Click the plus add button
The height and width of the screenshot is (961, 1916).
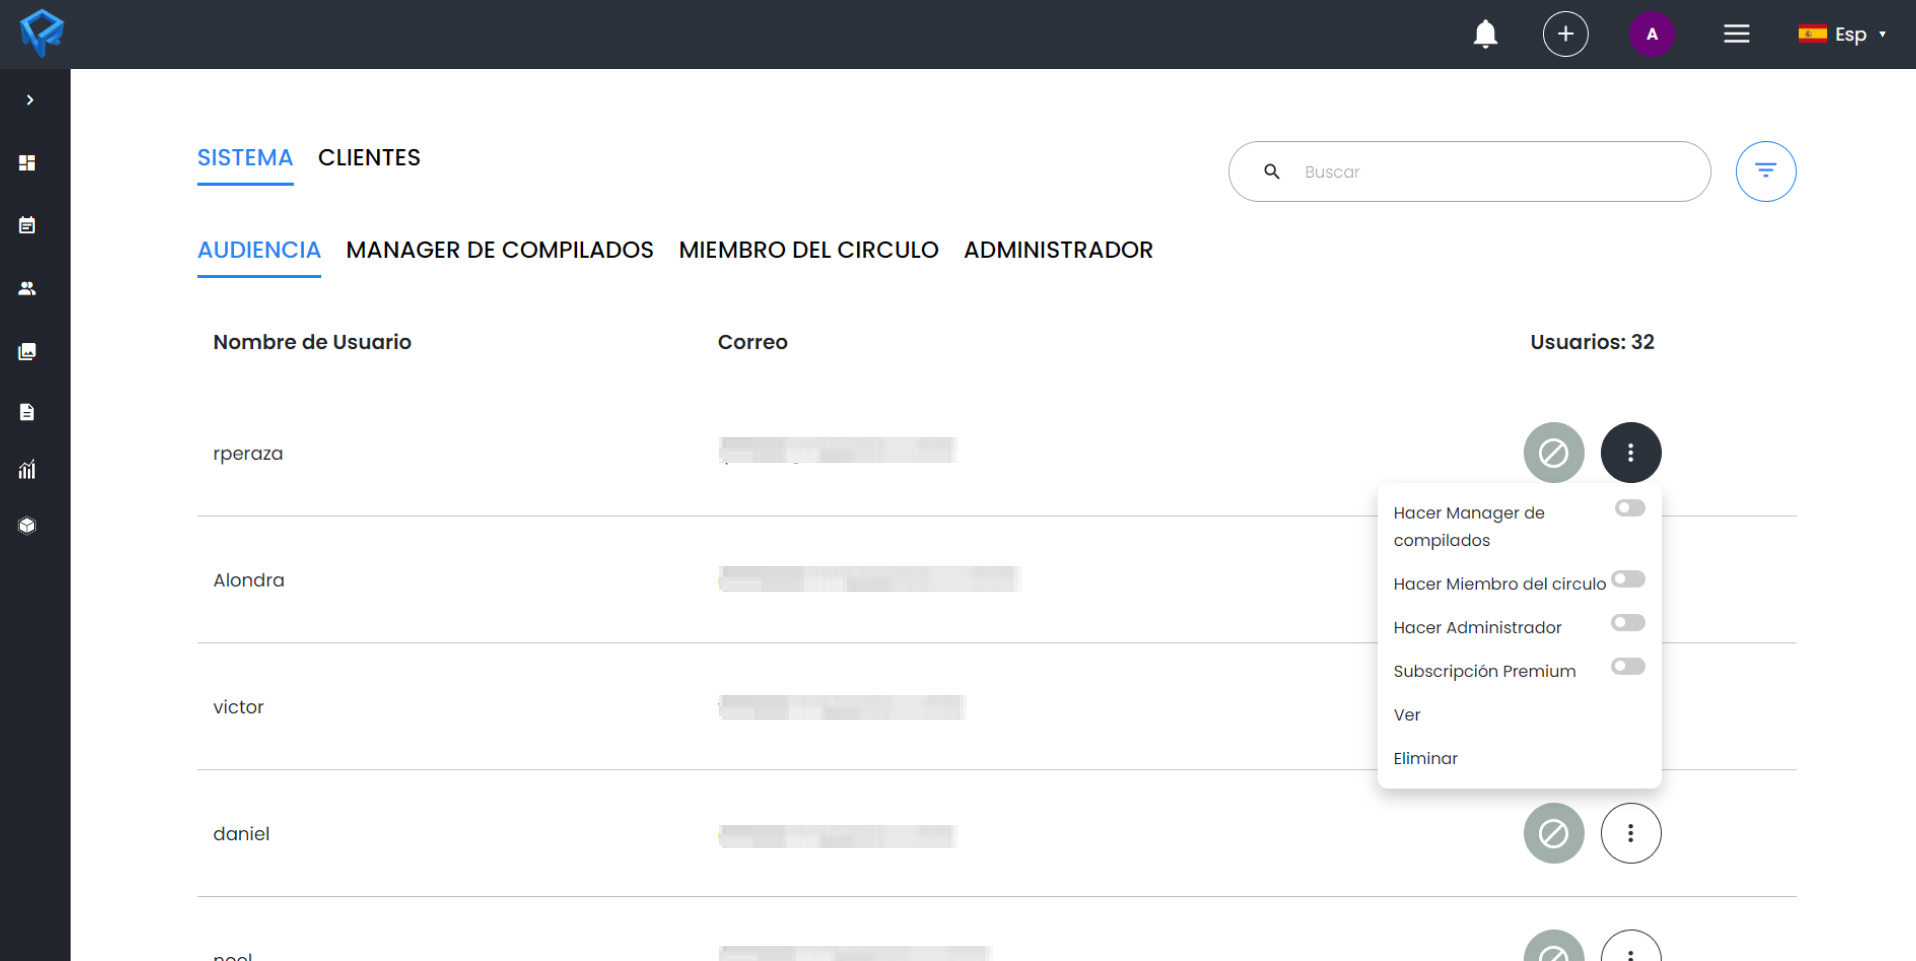click(1565, 34)
